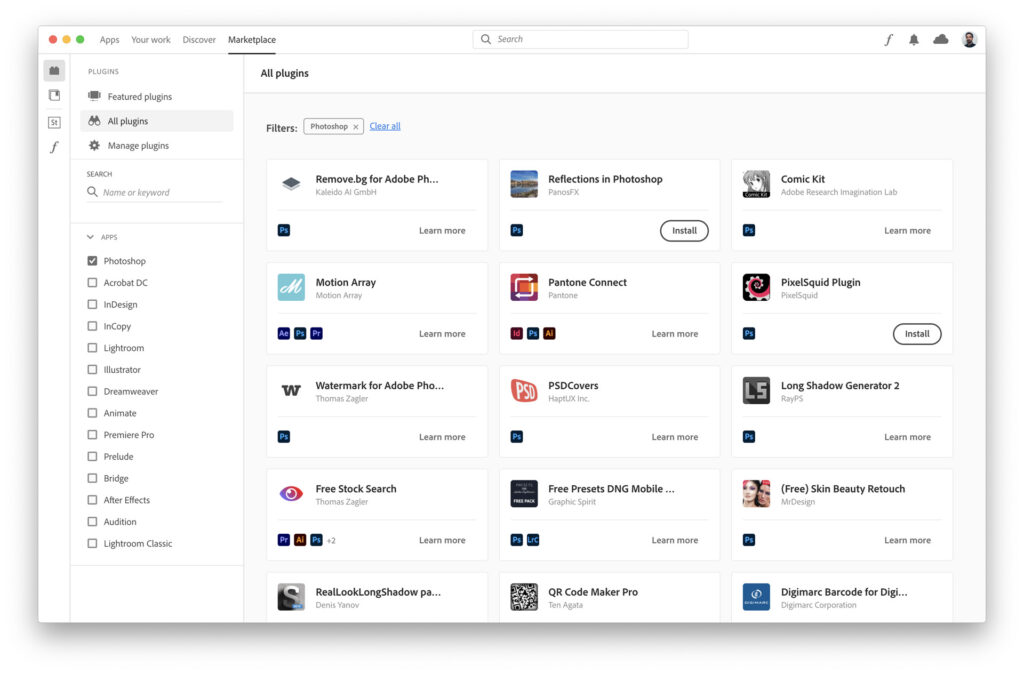
Task: Tick the Dreamweaver checkbox
Action: pyautogui.click(x=92, y=391)
